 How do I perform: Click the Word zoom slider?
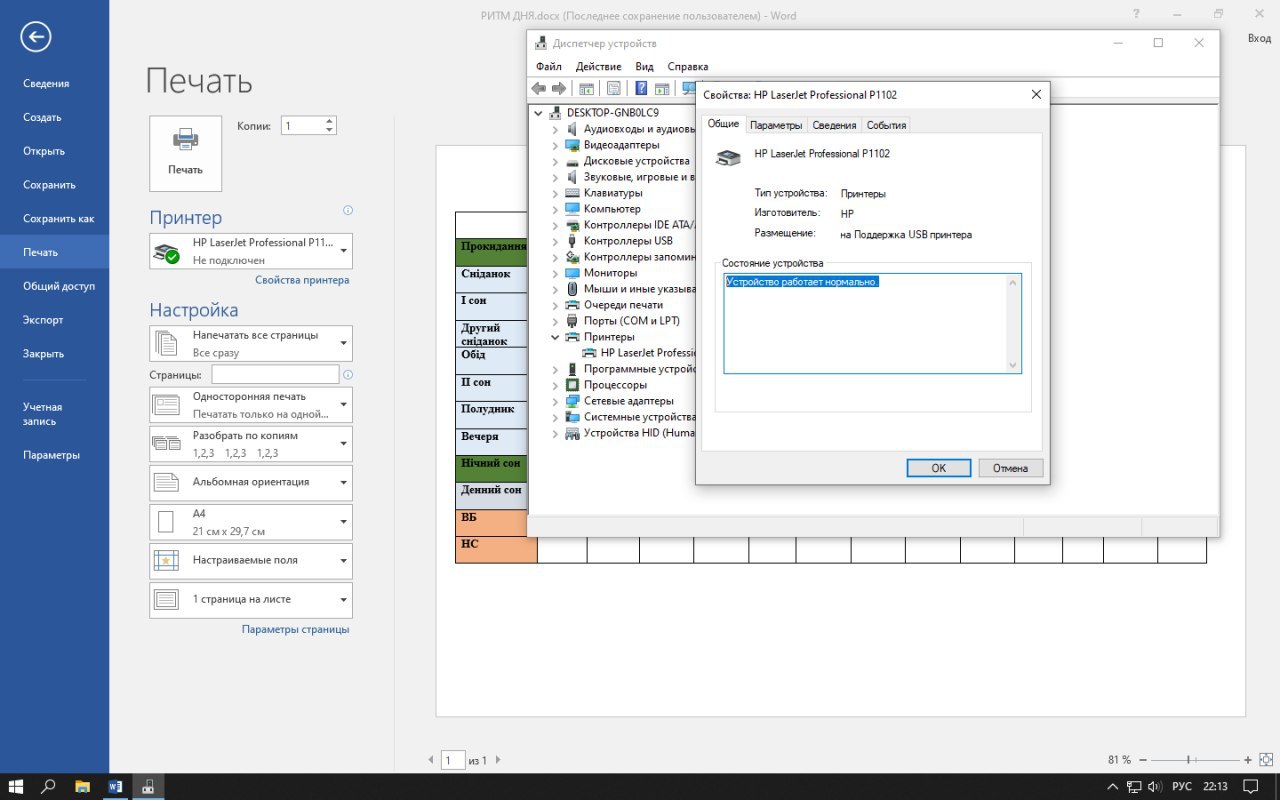(x=1195, y=760)
